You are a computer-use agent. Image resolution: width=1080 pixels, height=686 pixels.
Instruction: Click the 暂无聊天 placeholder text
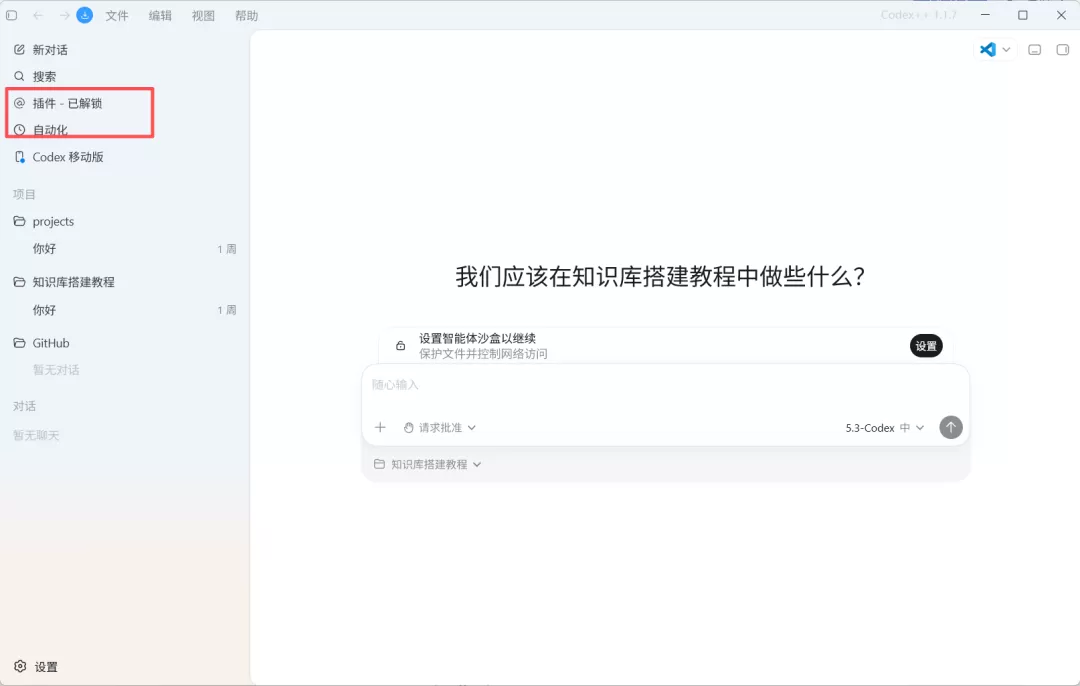36,435
